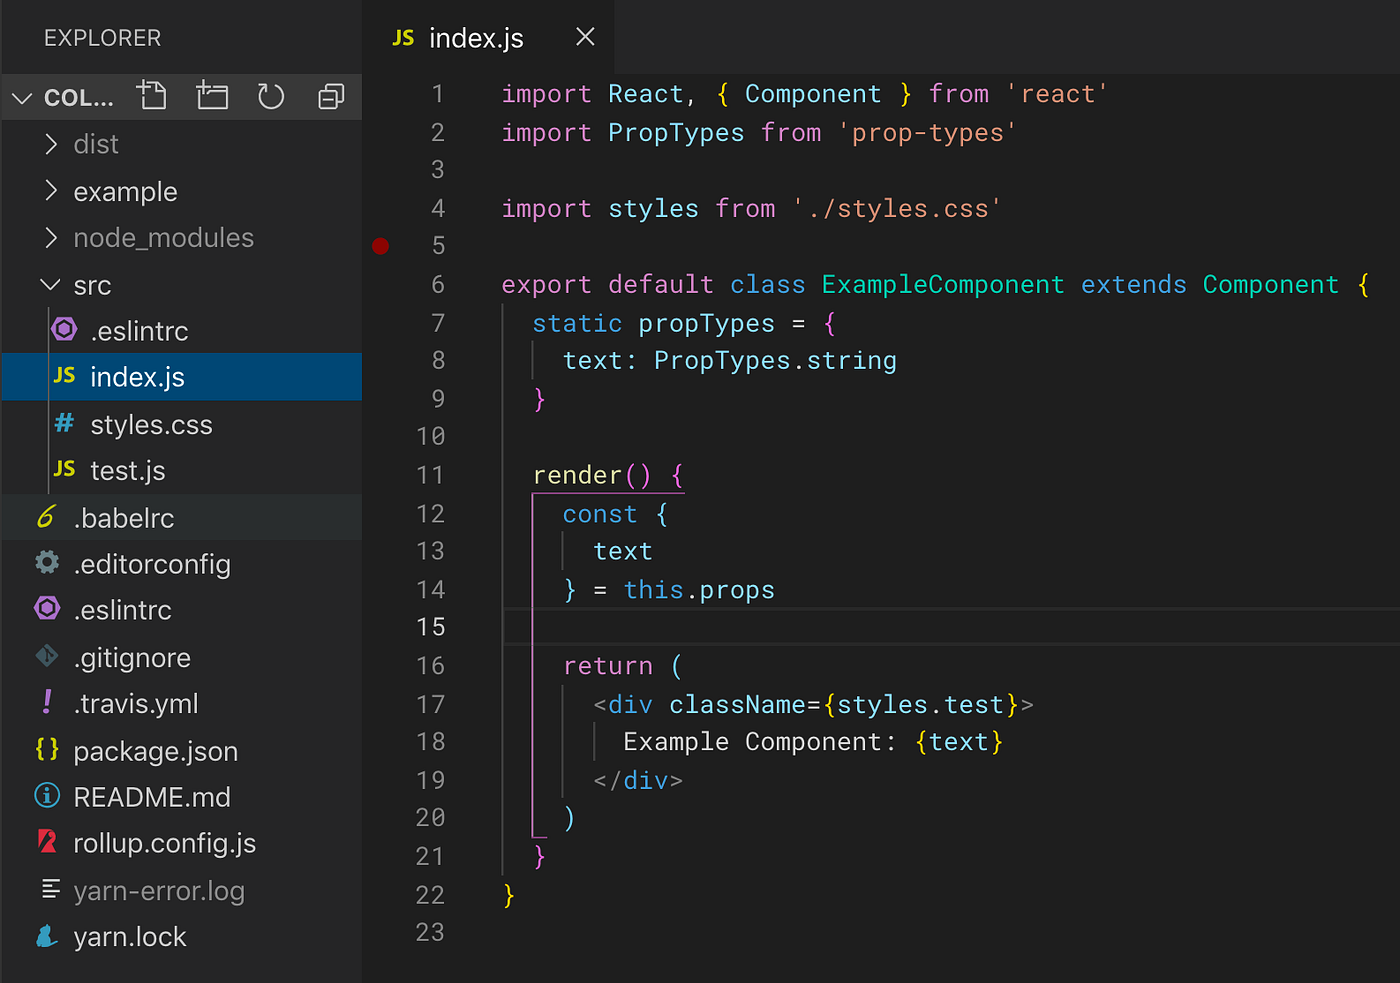The width and height of the screenshot is (1400, 983).
Task: Click the JS icon next to test.js
Action: click(x=65, y=469)
